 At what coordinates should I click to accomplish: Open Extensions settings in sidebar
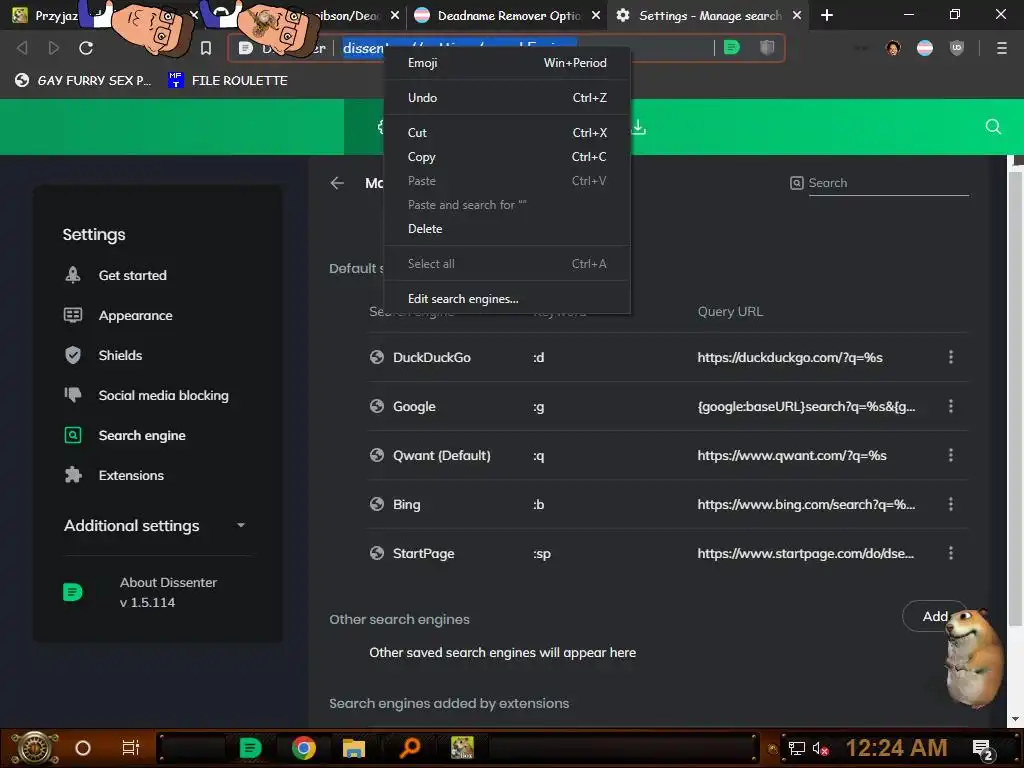131,475
